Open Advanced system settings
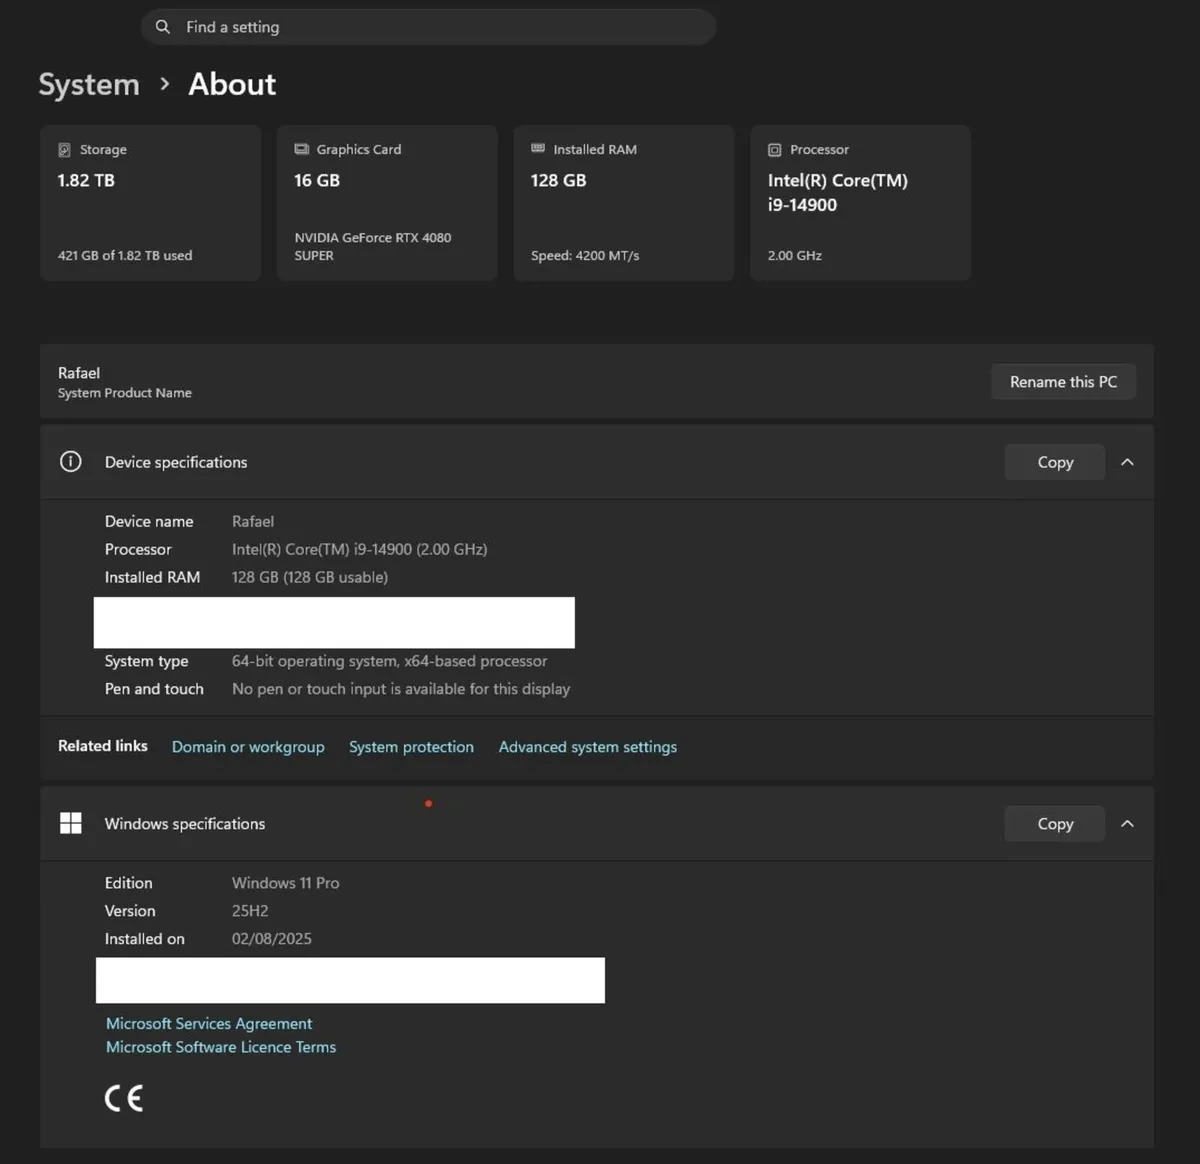1200x1164 pixels. 587,747
